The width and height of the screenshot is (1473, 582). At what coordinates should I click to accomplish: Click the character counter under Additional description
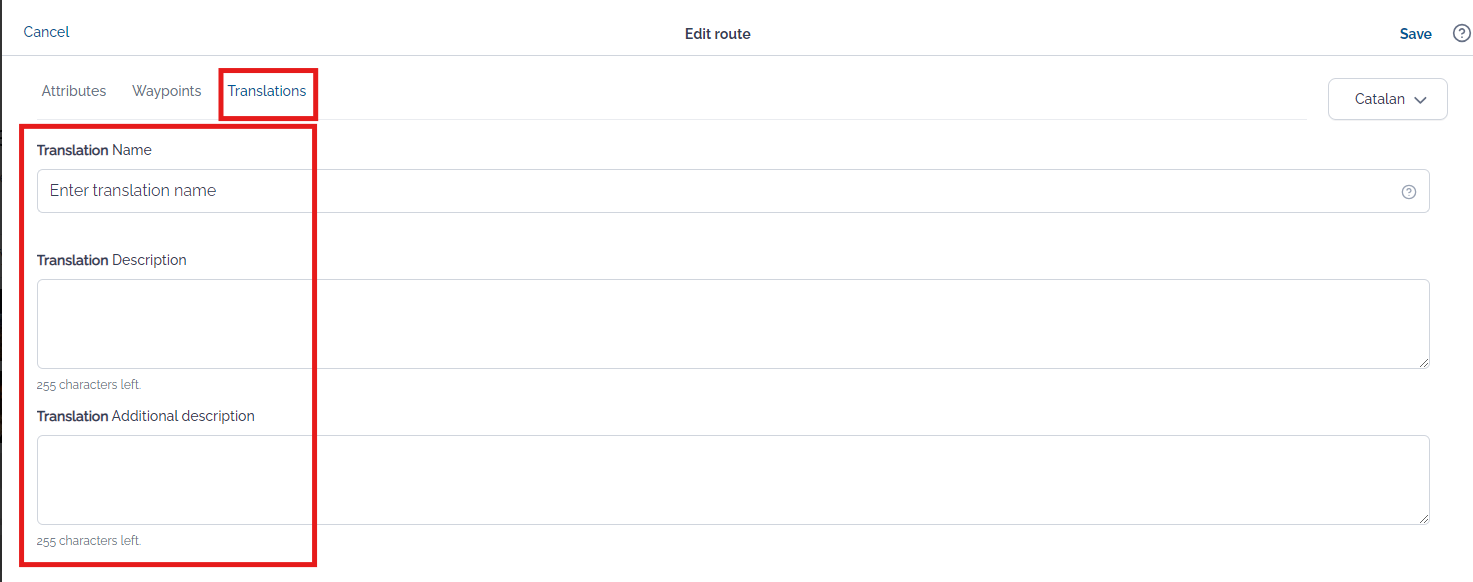coord(89,541)
